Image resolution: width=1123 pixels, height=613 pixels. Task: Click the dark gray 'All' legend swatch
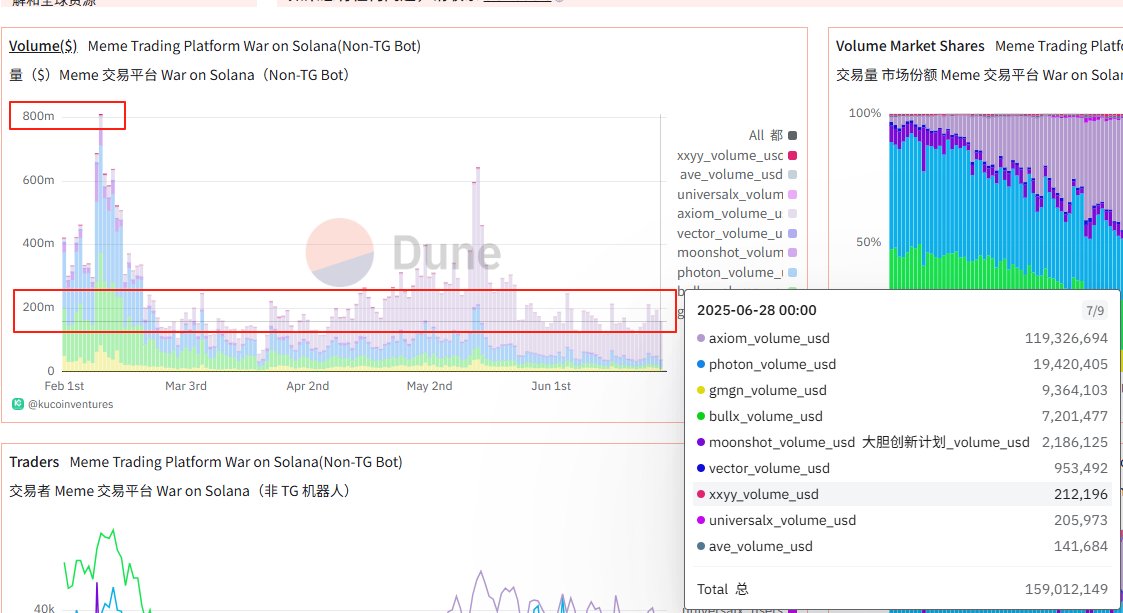point(792,135)
